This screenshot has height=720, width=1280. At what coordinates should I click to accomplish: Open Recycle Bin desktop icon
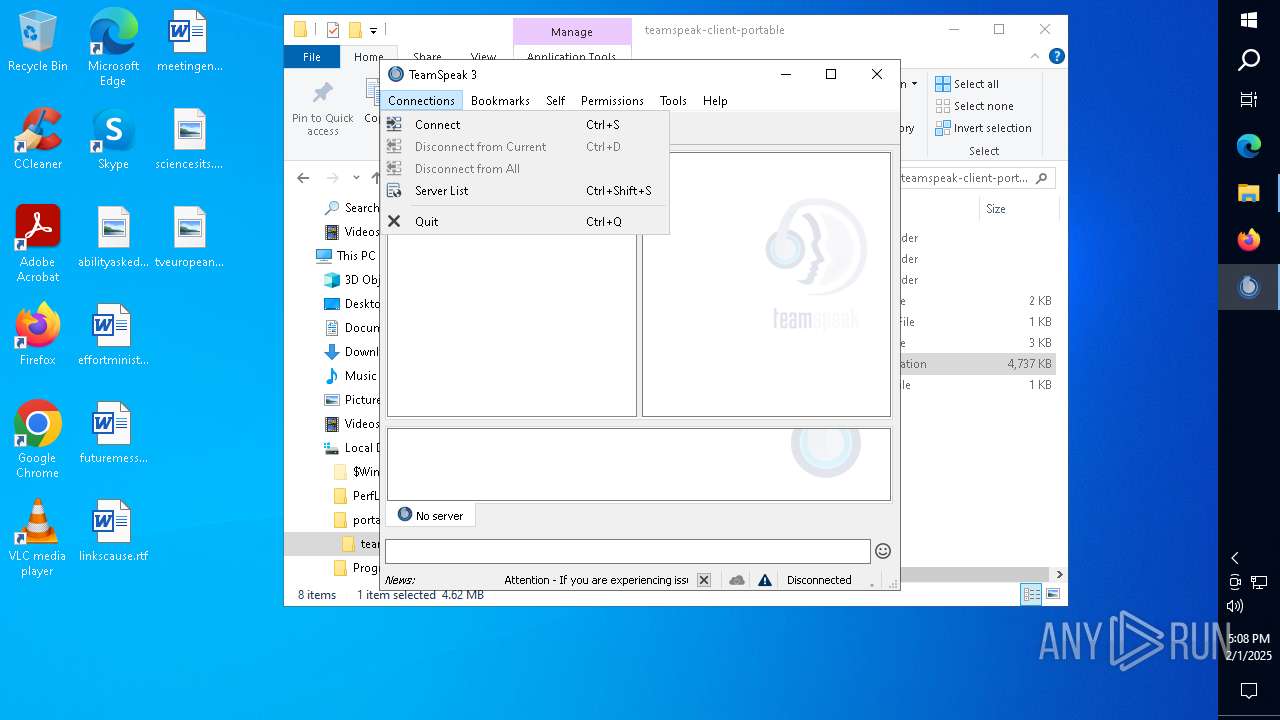pyautogui.click(x=38, y=42)
